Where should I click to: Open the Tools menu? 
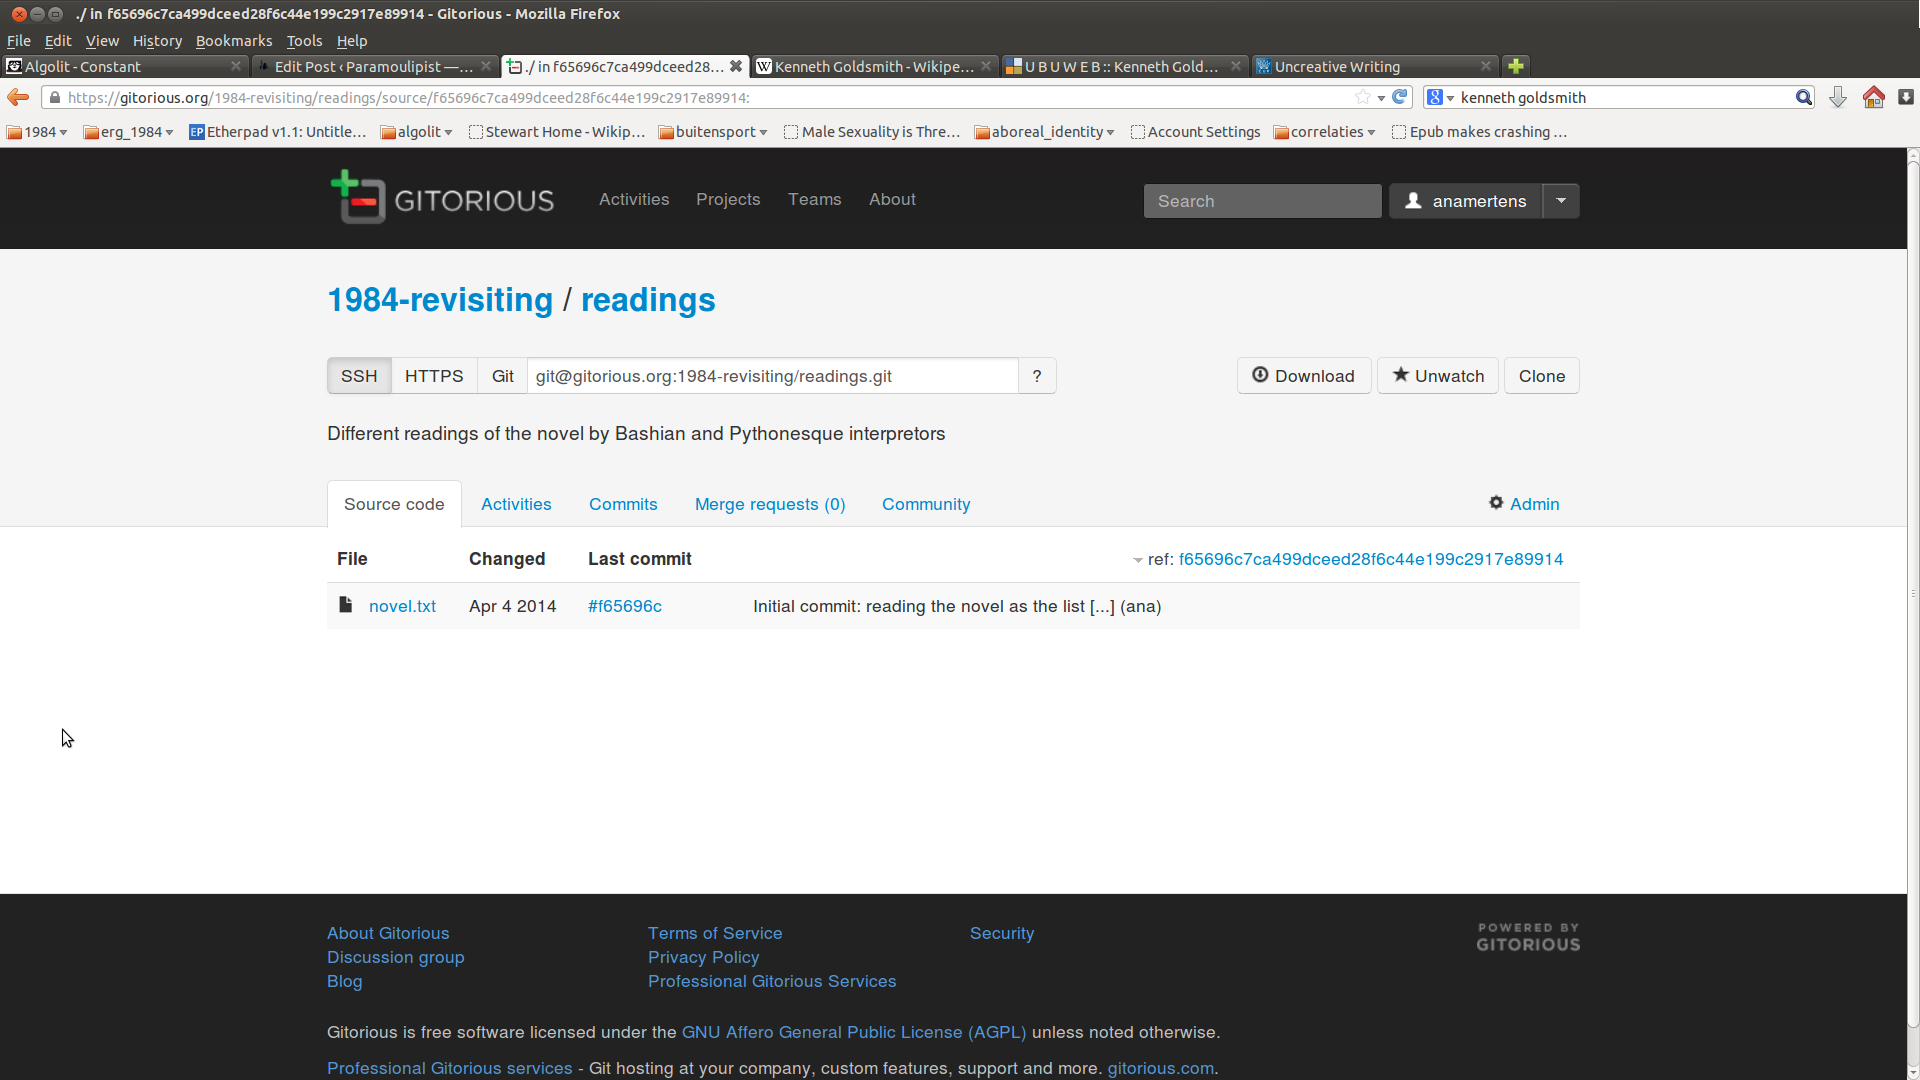[304, 41]
